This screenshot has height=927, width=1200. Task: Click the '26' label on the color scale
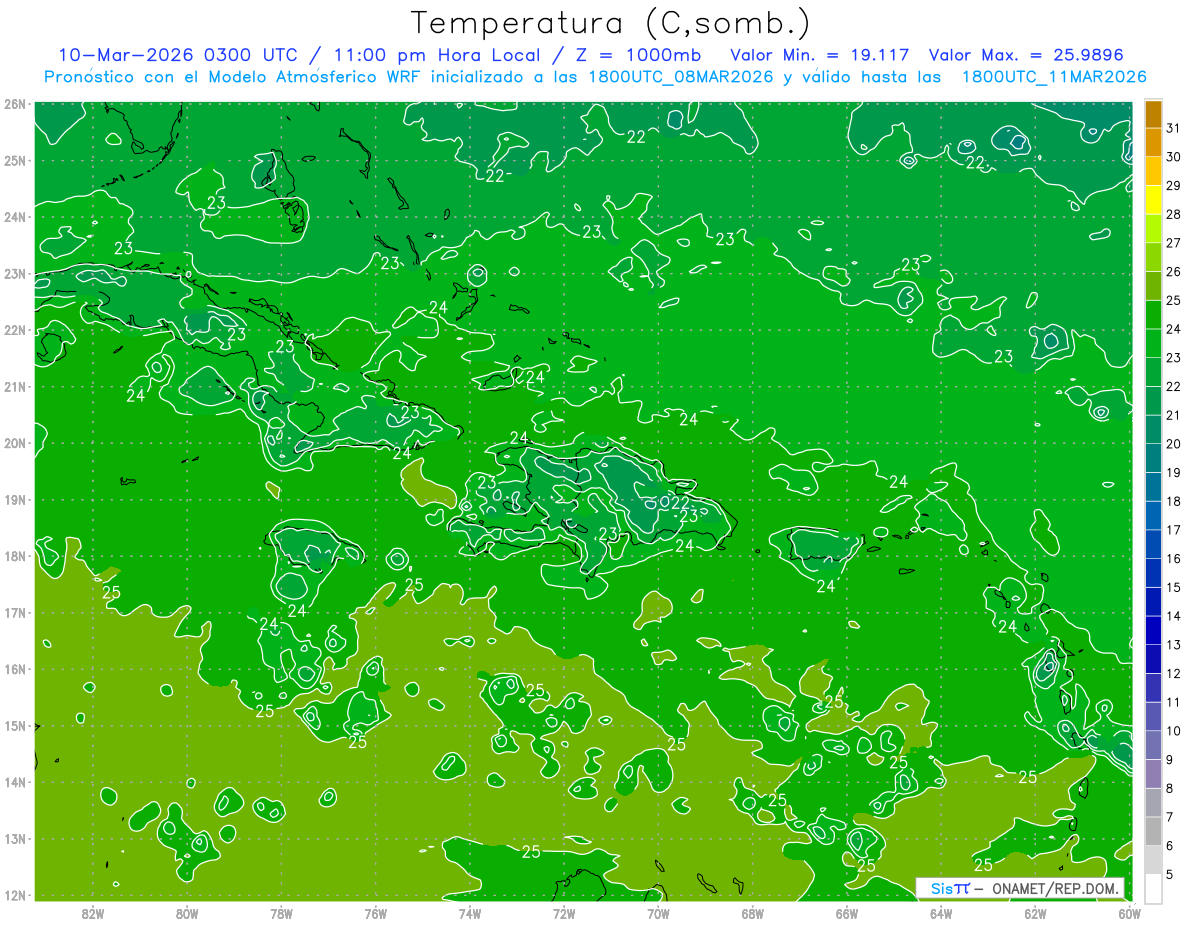pyautogui.click(x=1174, y=271)
